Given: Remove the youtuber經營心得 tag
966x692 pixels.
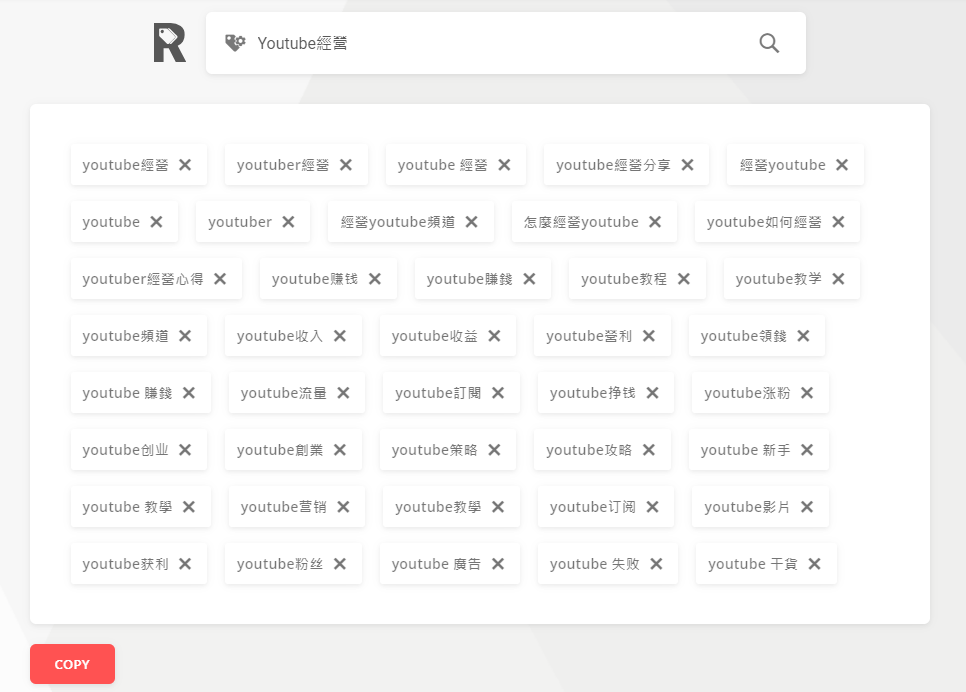Looking at the screenshot, I should [220, 279].
